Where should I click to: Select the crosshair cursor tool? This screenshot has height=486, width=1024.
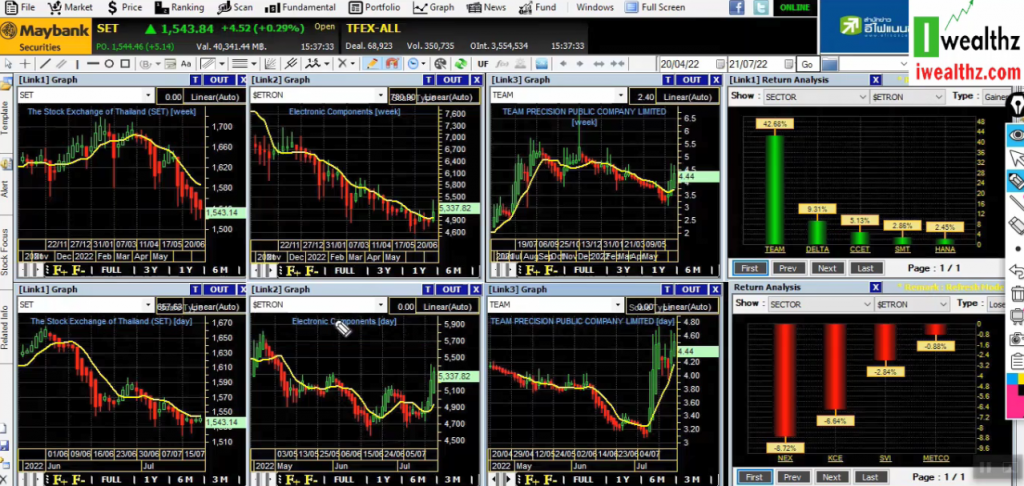pos(25,63)
